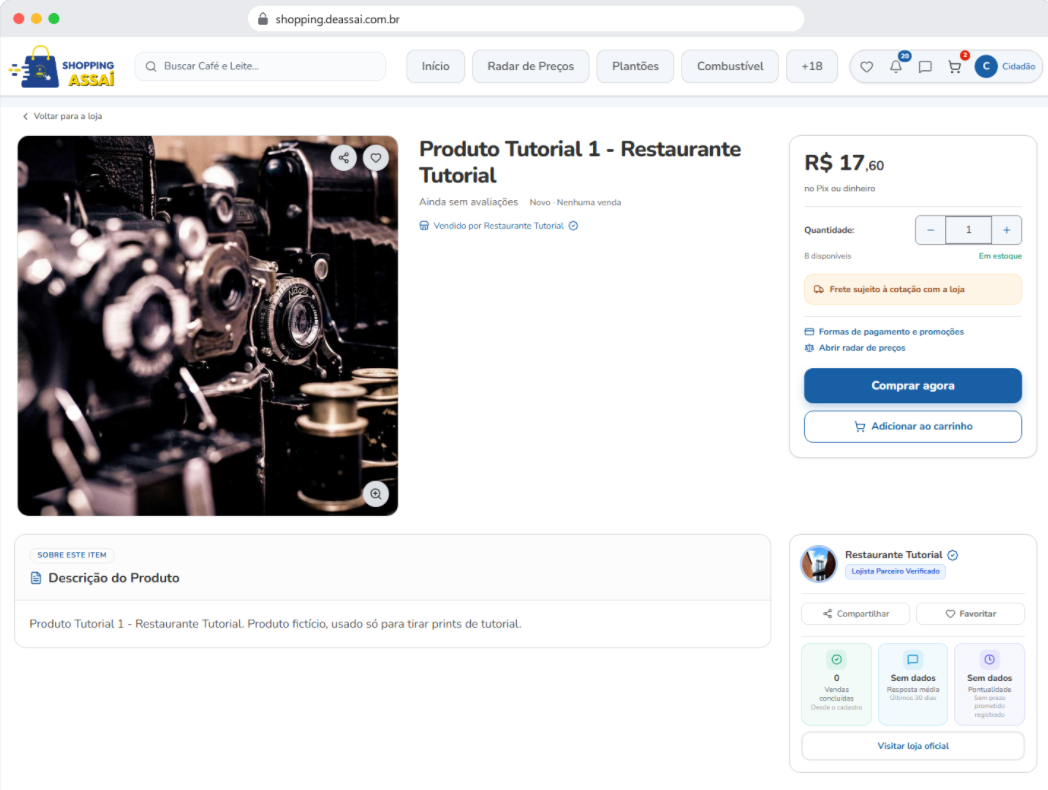The height and width of the screenshot is (790, 1048).
Task: Click the Restaurante Tutorial store avatar
Action: [x=819, y=563]
